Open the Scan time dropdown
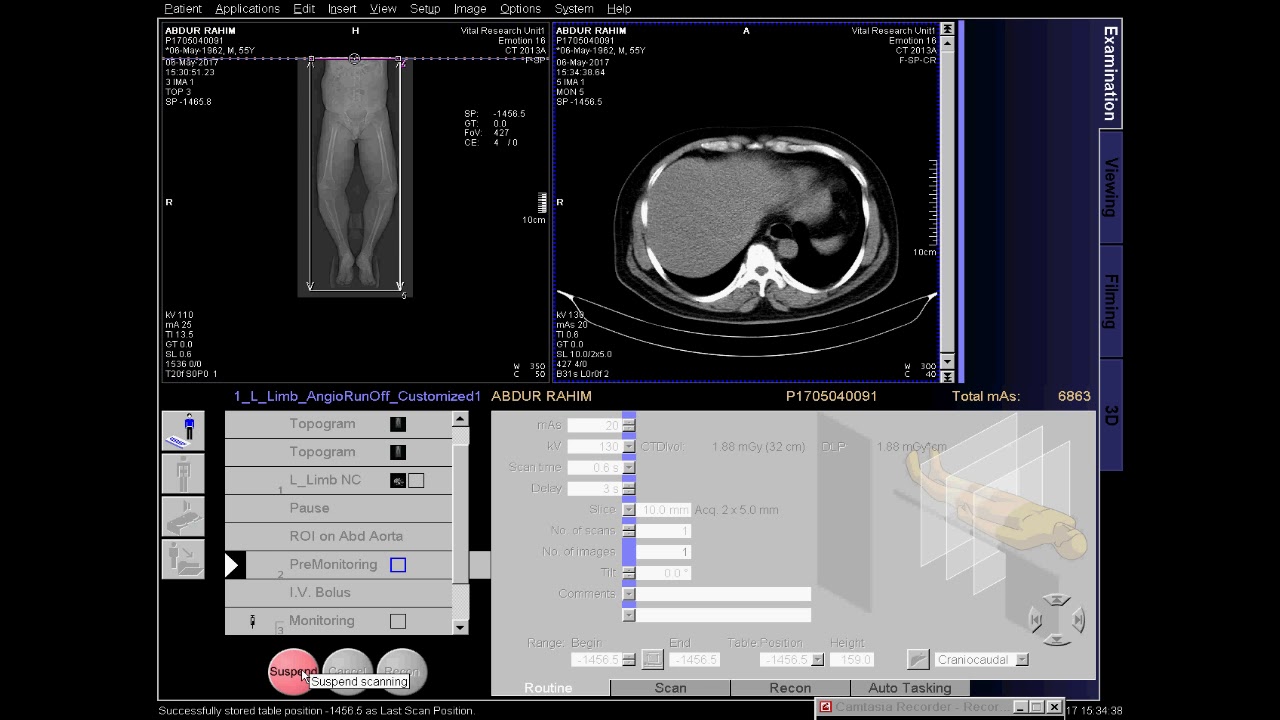 [x=628, y=467]
